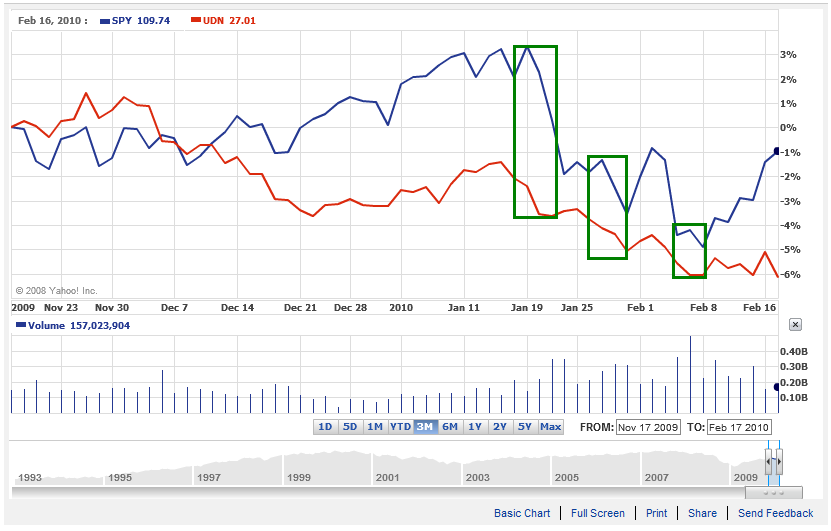Viewport: 831px width, 531px height.
Task: Select the 5Y range tab
Action: pos(525,427)
